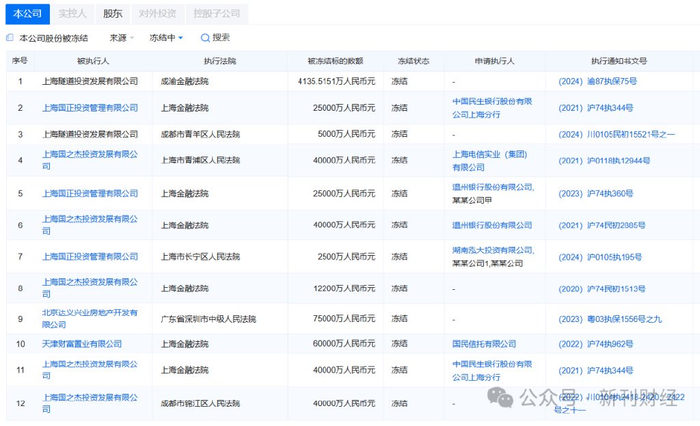Click the 本公司股份被冻结 label
This screenshot has height=426, width=700.
pyautogui.click(x=54, y=38)
